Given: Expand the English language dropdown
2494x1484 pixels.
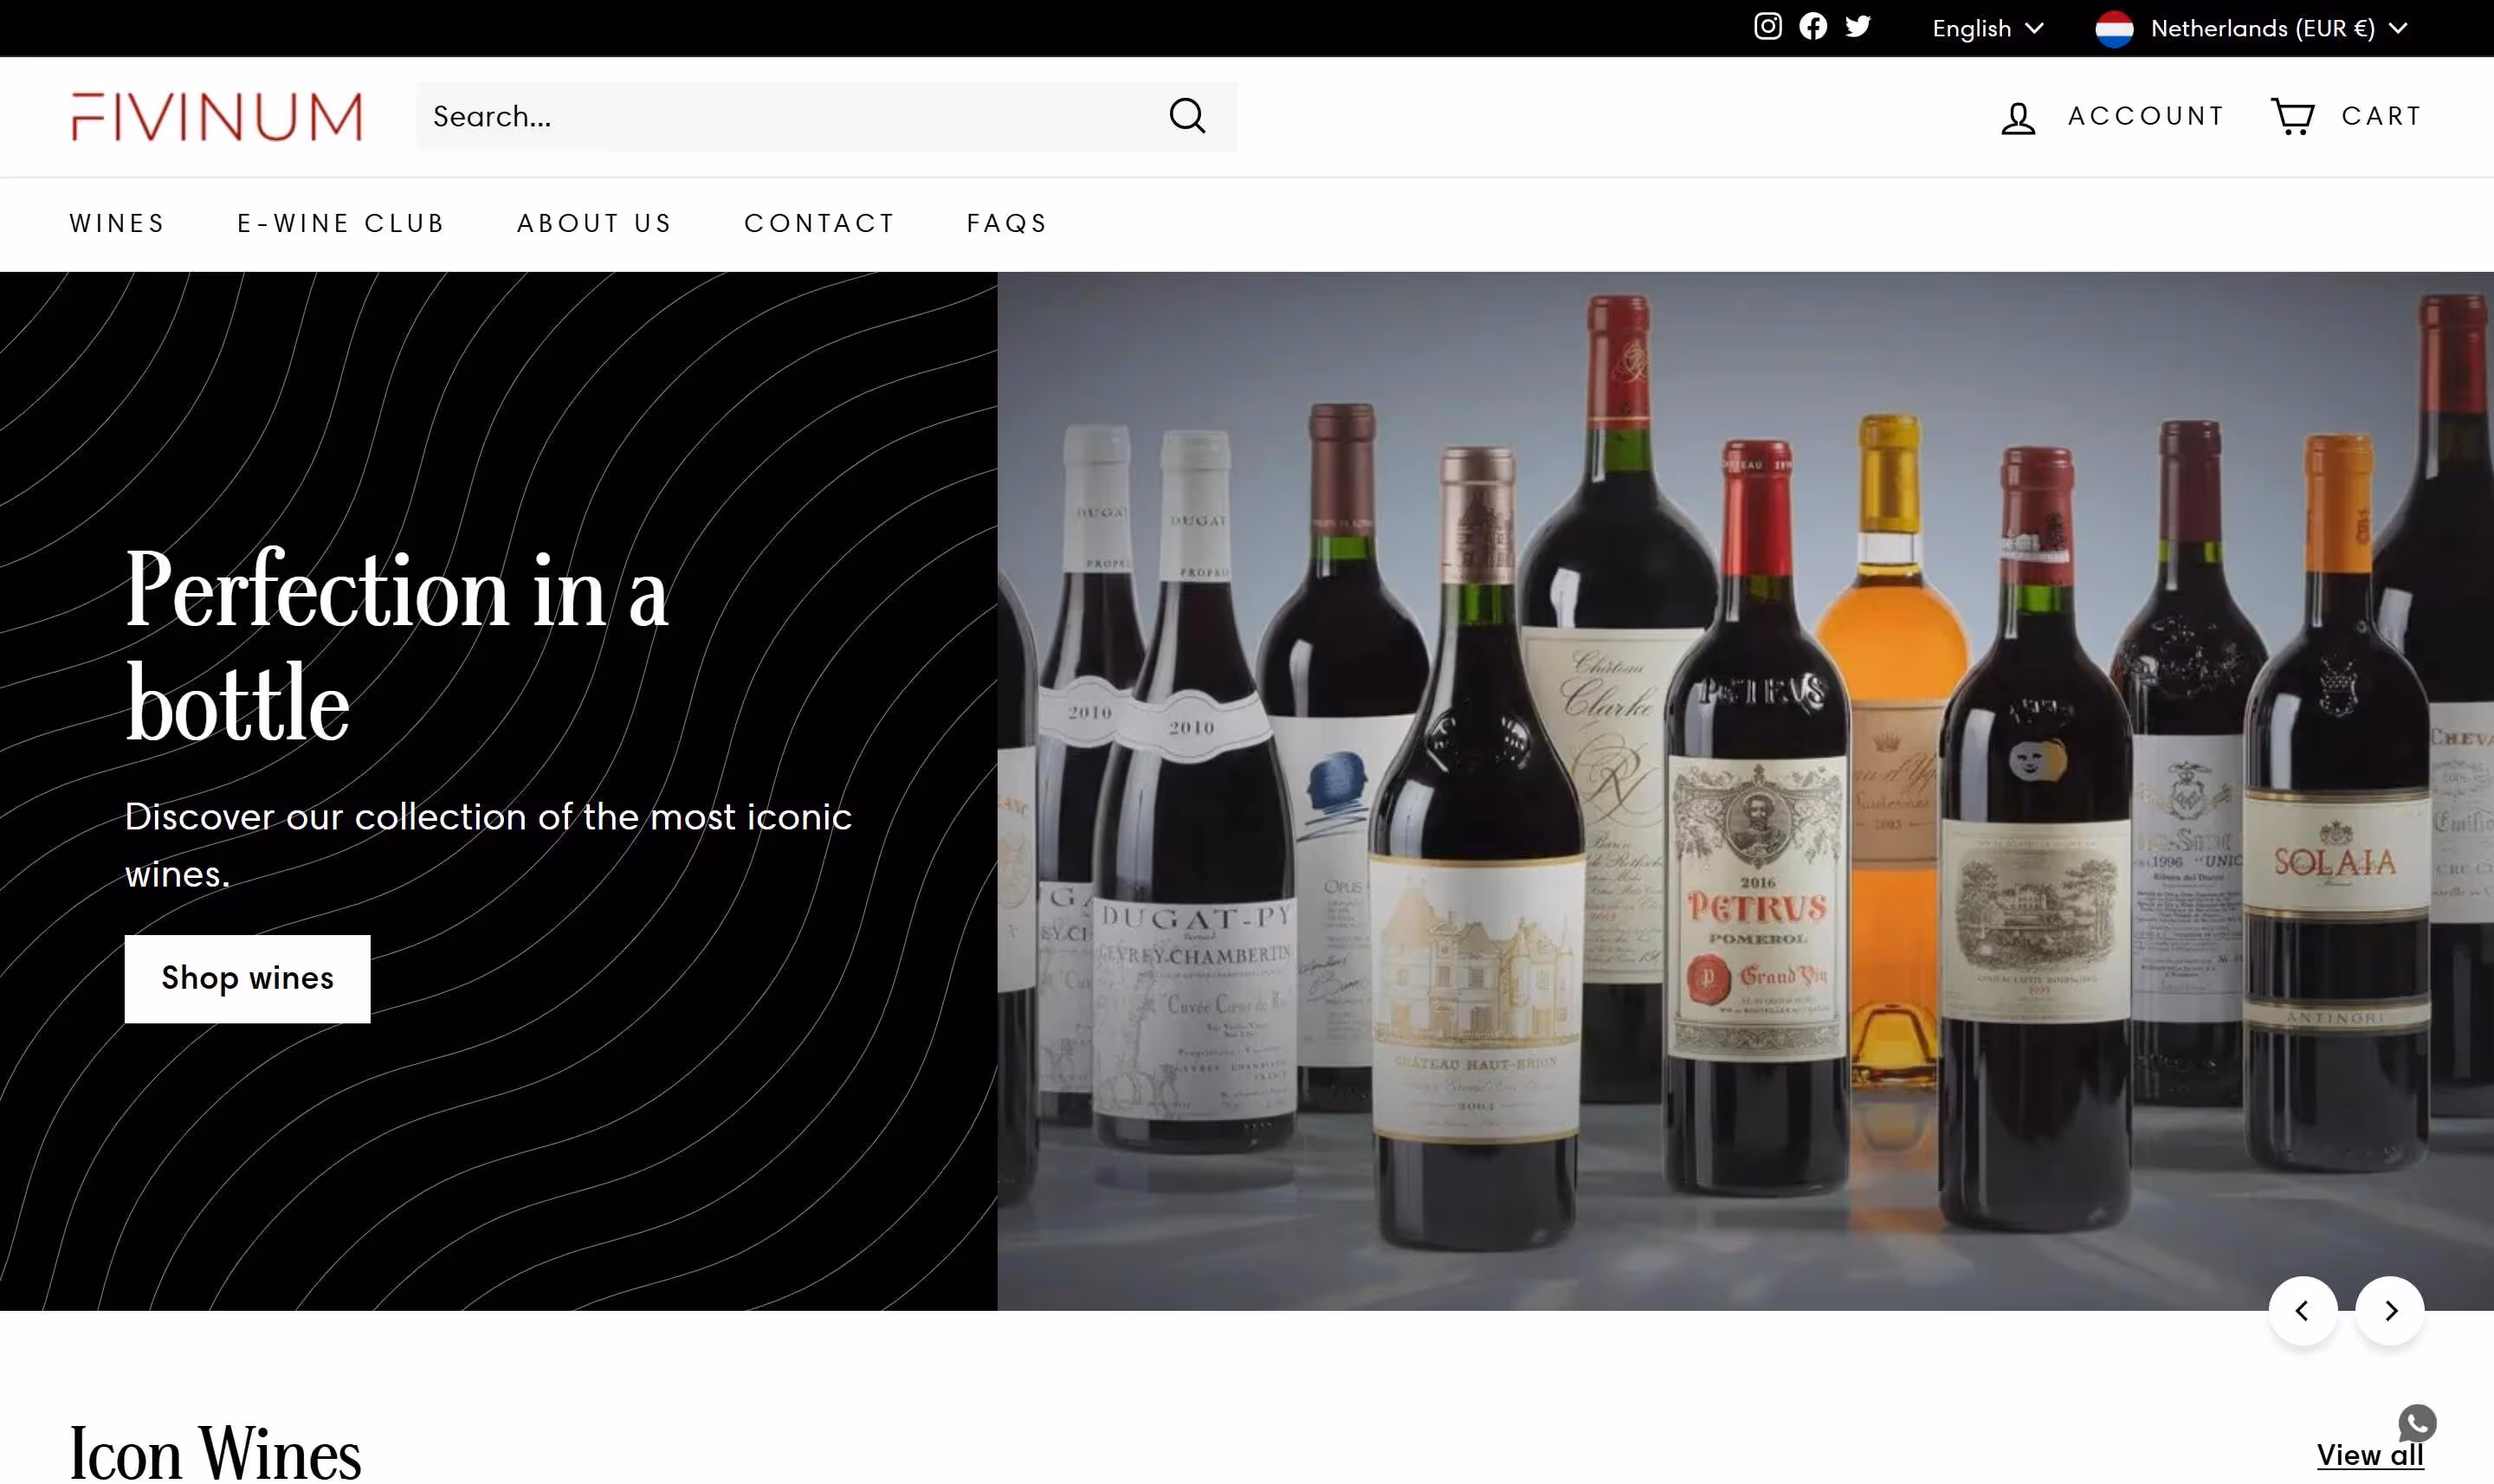Looking at the screenshot, I should [x=1988, y=29].
